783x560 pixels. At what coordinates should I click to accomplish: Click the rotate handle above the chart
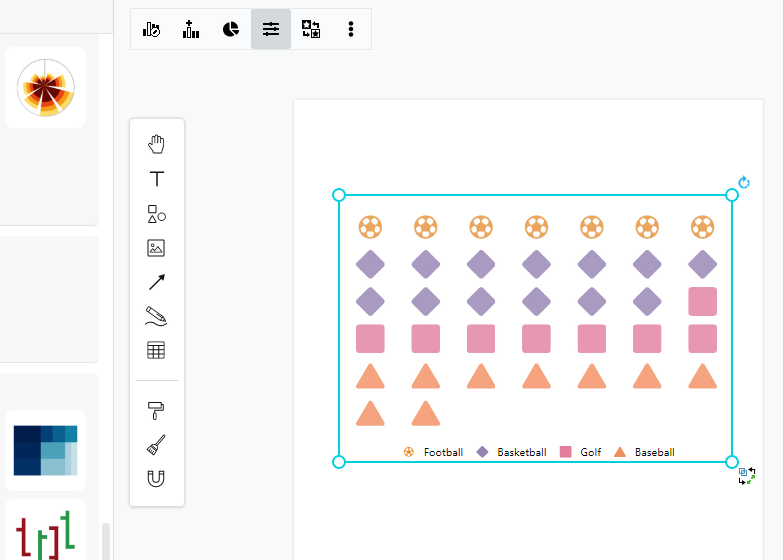[x=744, y=183]
